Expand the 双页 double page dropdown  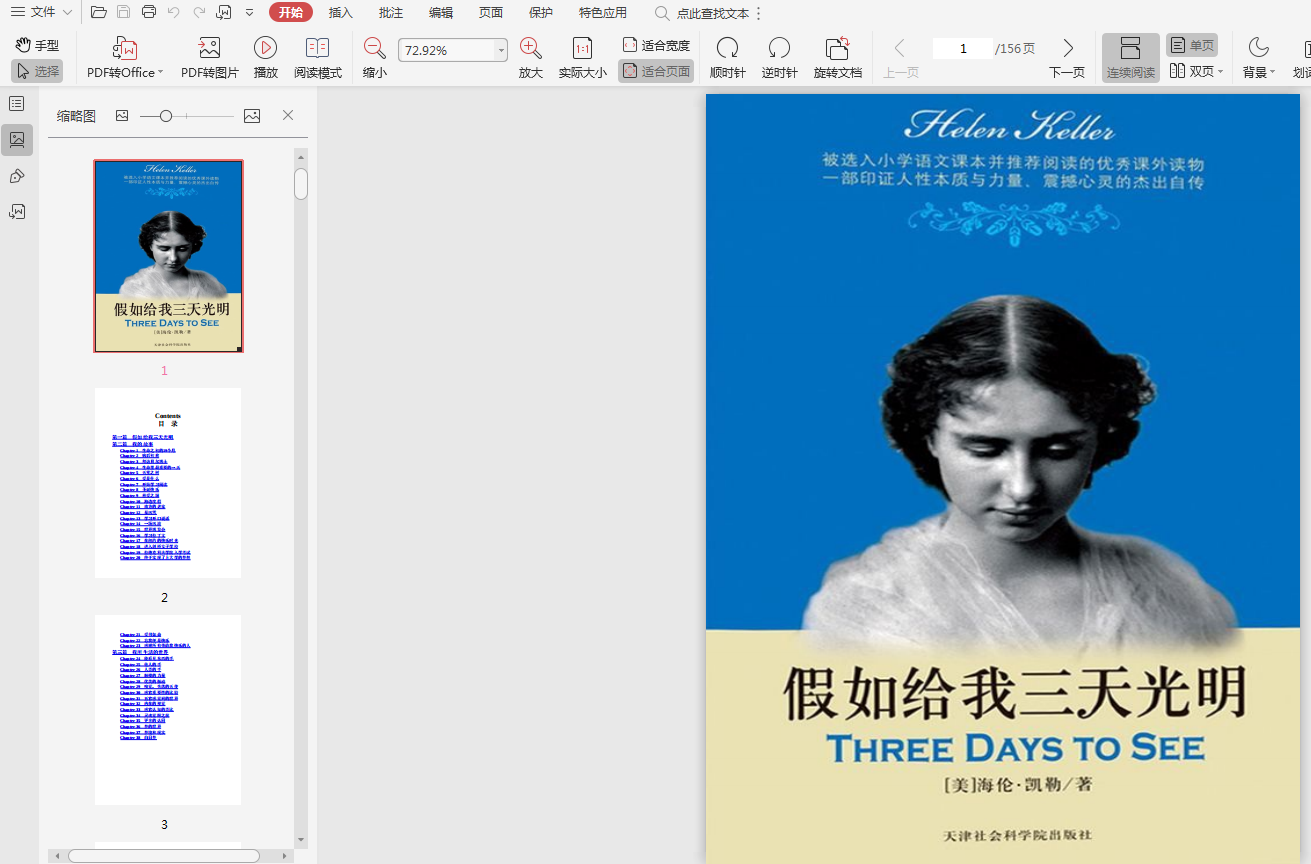tap(1221, 72)
